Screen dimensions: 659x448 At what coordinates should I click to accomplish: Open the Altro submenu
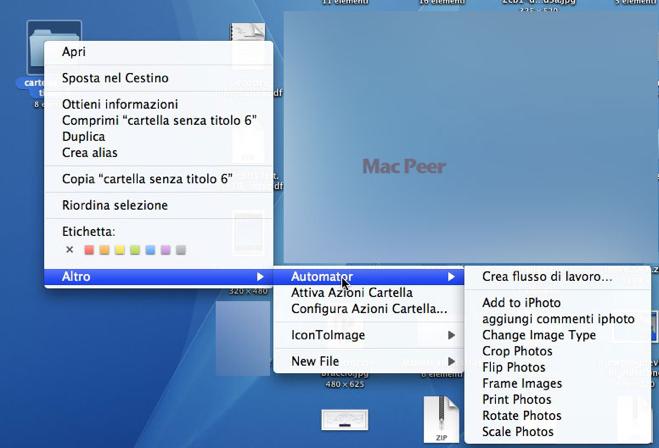(x=158, y=277)
